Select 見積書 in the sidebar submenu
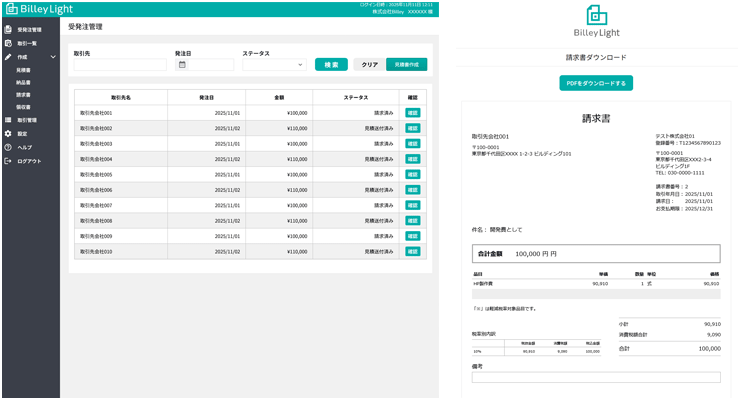This screenshot has height=400, width=740. coord(23,70)
